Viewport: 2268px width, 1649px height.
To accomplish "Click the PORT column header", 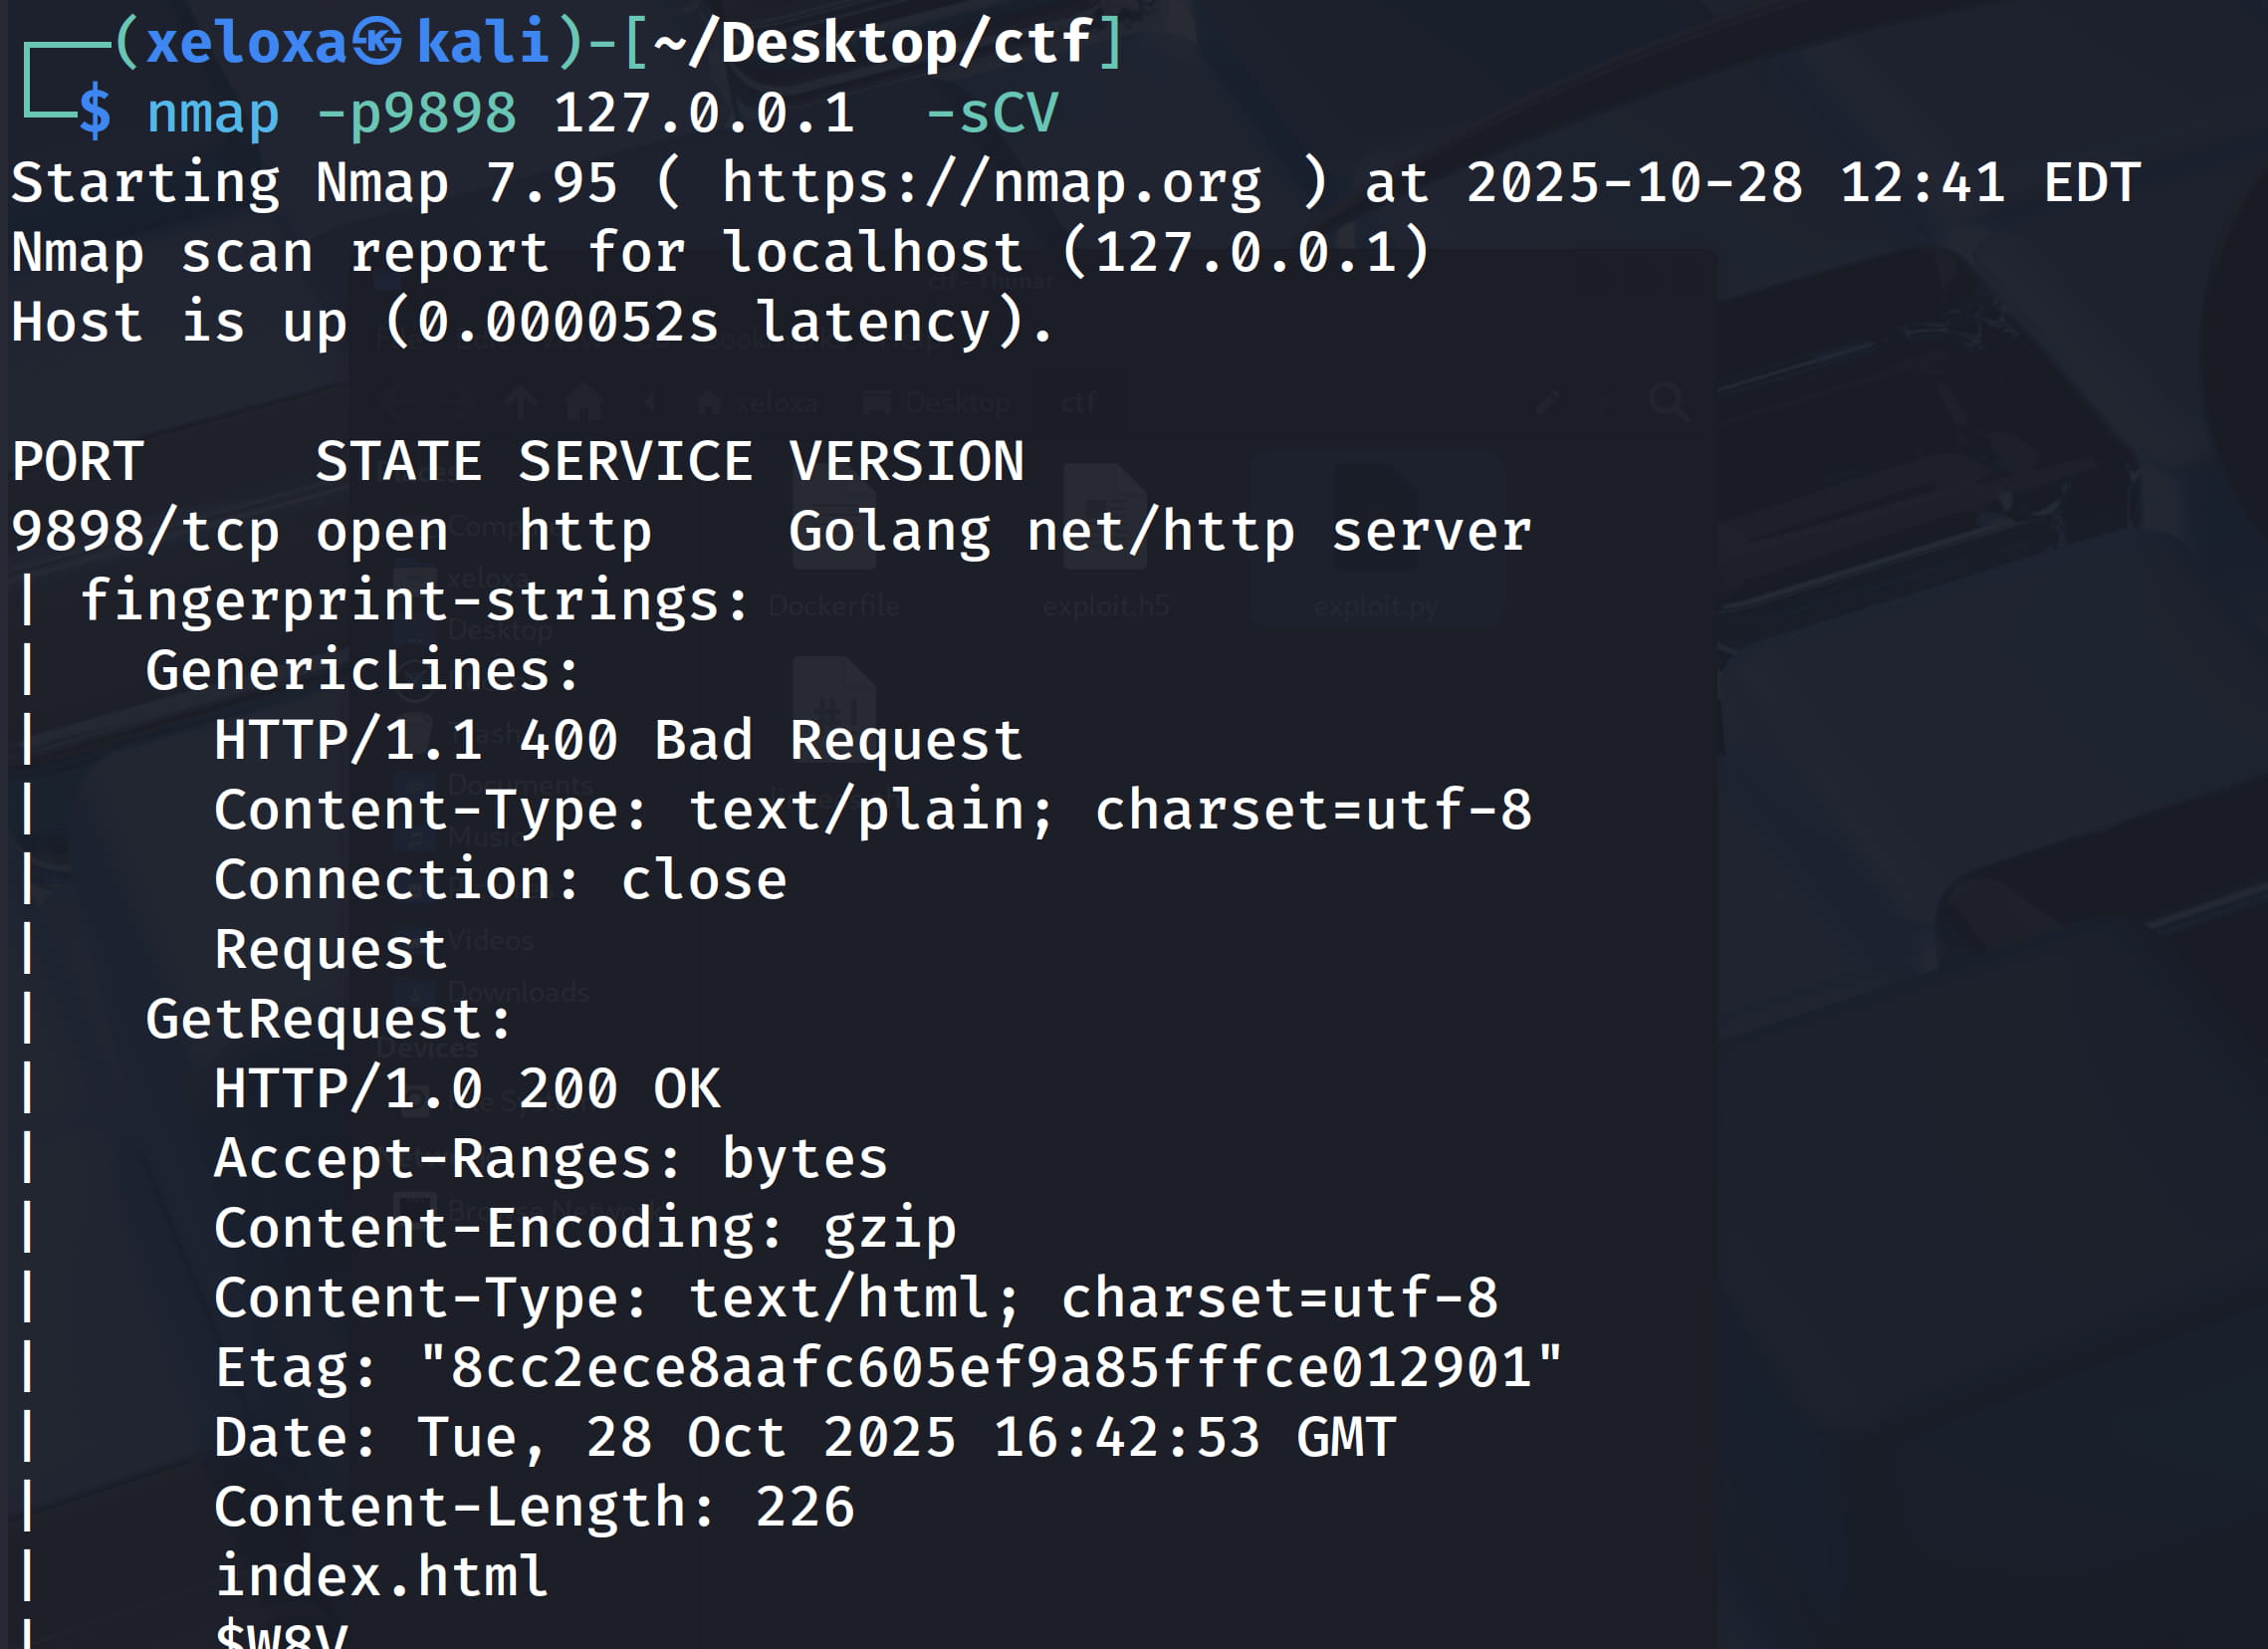I will [x=78, y=462].
